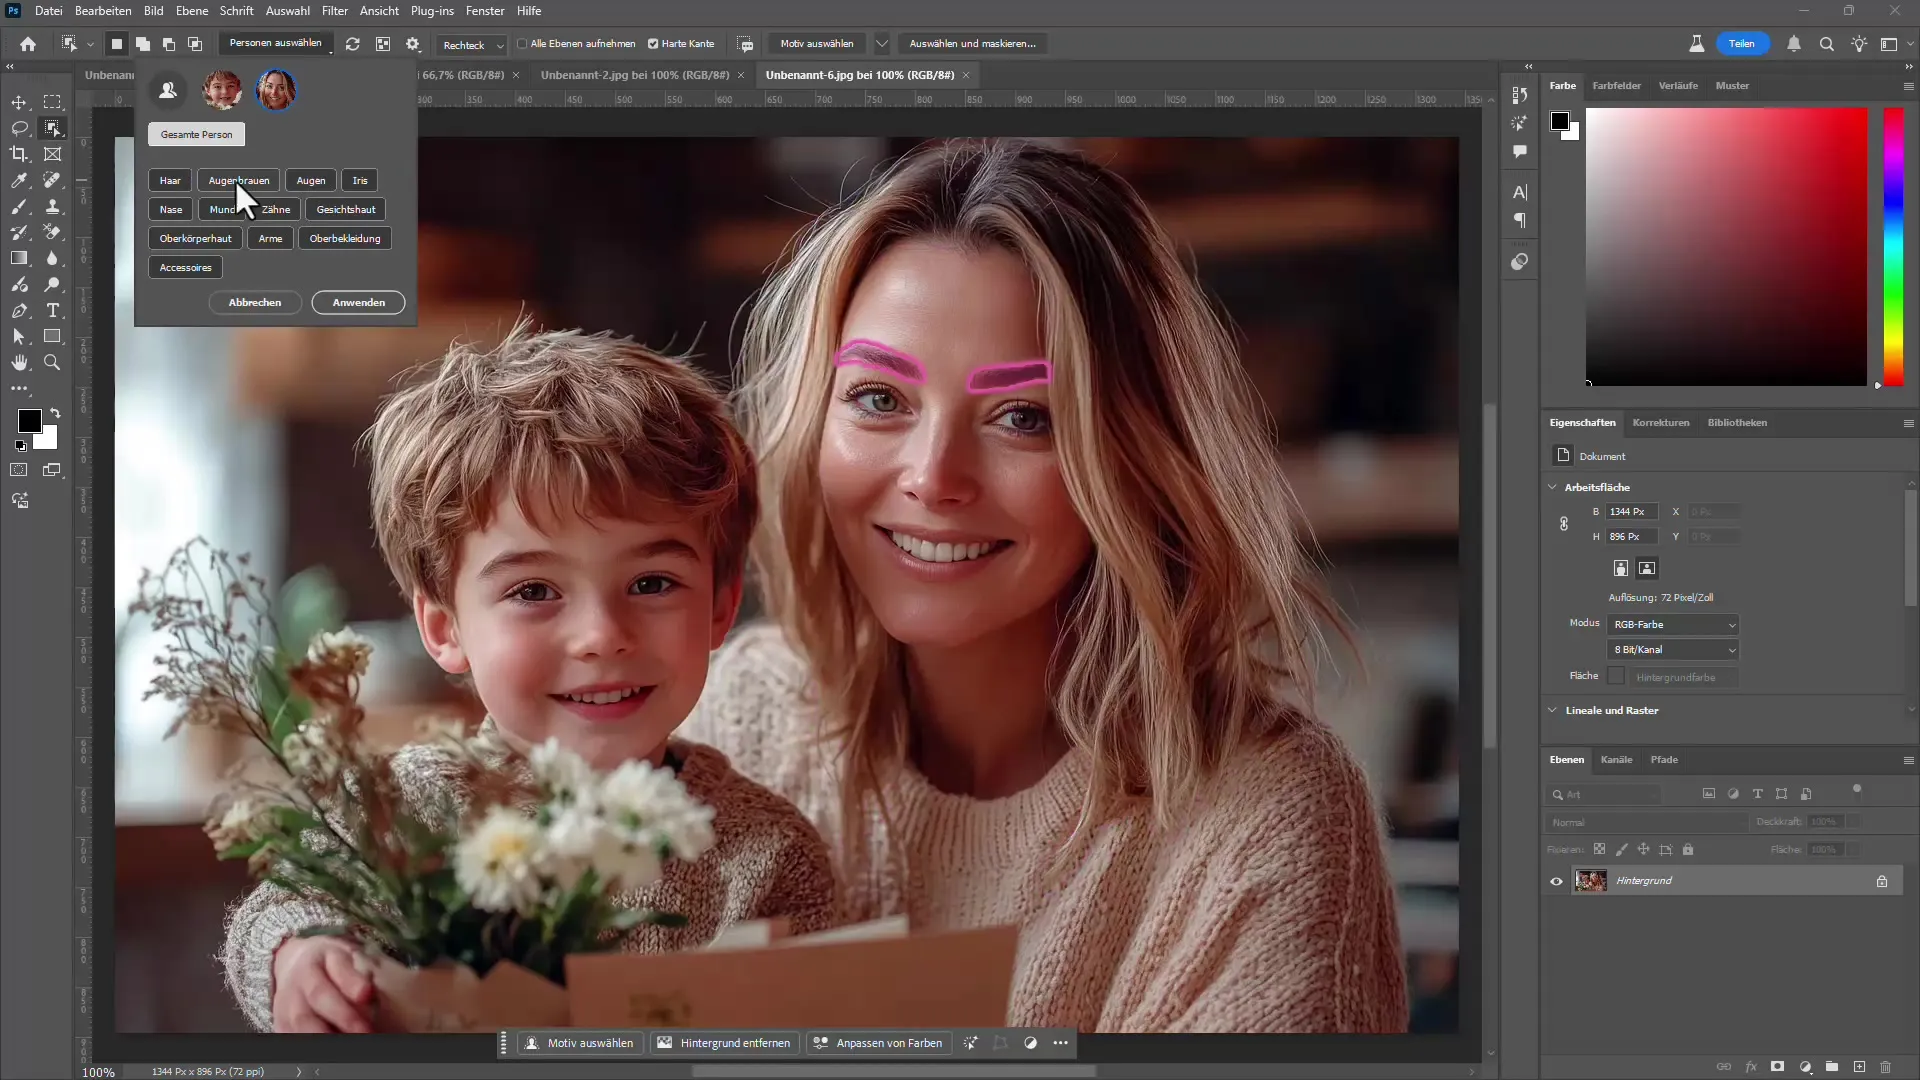This screenshot has width=1920, height=1080.
Task: Select the Brush tool
Action: pos(19,206)
